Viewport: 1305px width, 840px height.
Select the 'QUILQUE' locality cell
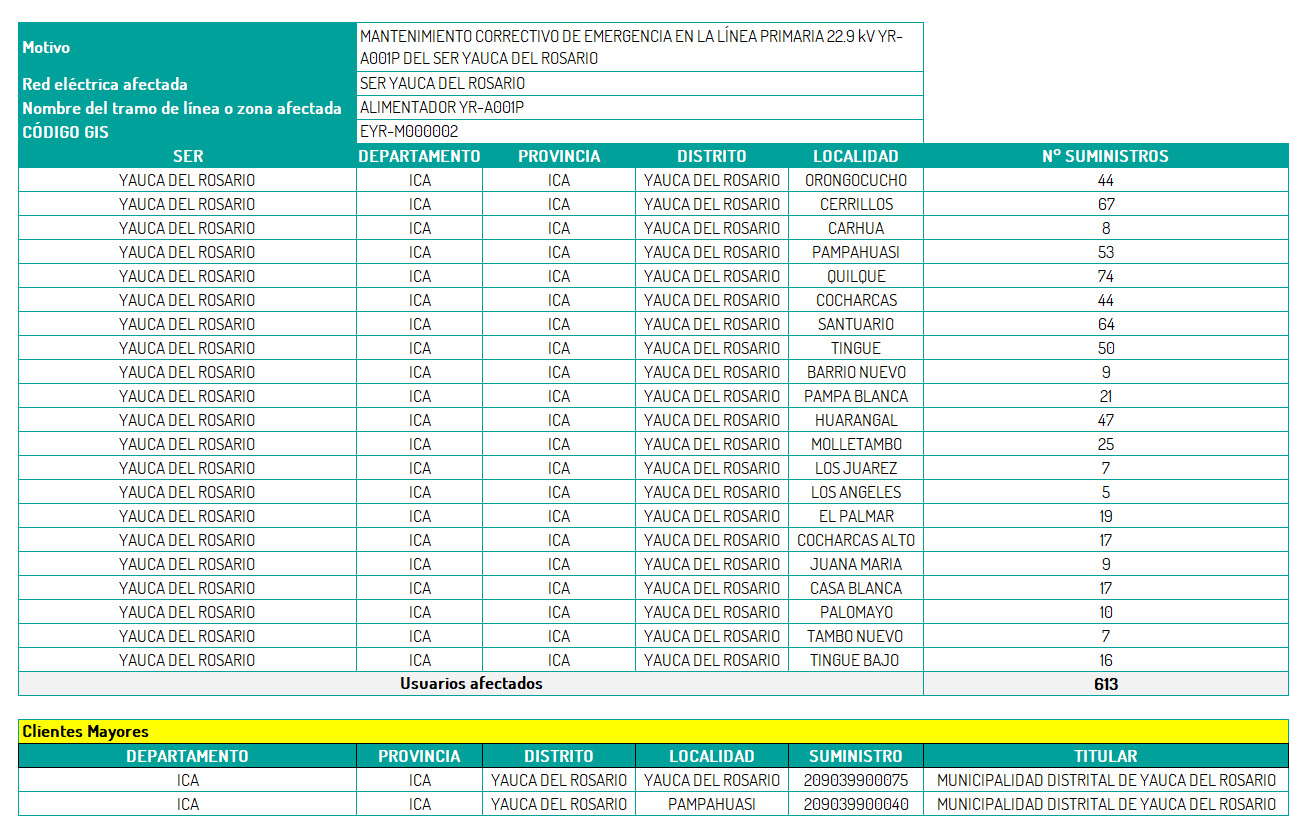coord(855,276)
